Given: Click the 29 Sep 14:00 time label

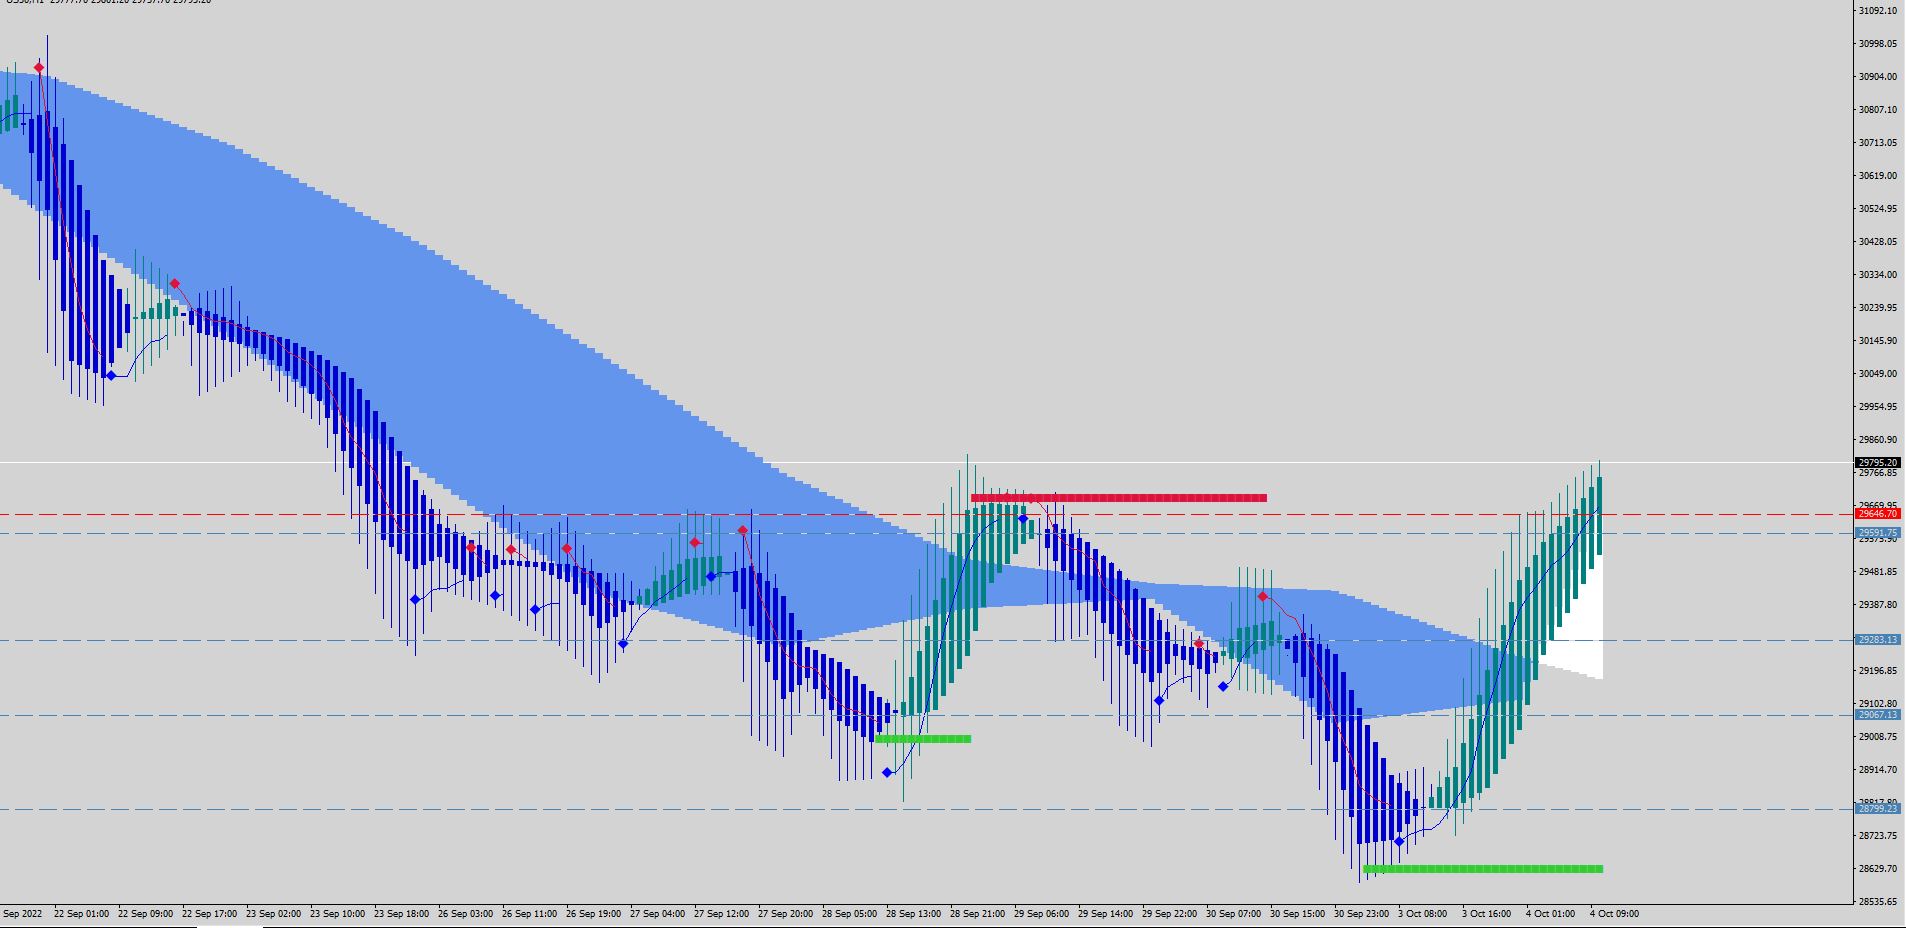Looking at the screenshot, I should (x=1105, y=914).
